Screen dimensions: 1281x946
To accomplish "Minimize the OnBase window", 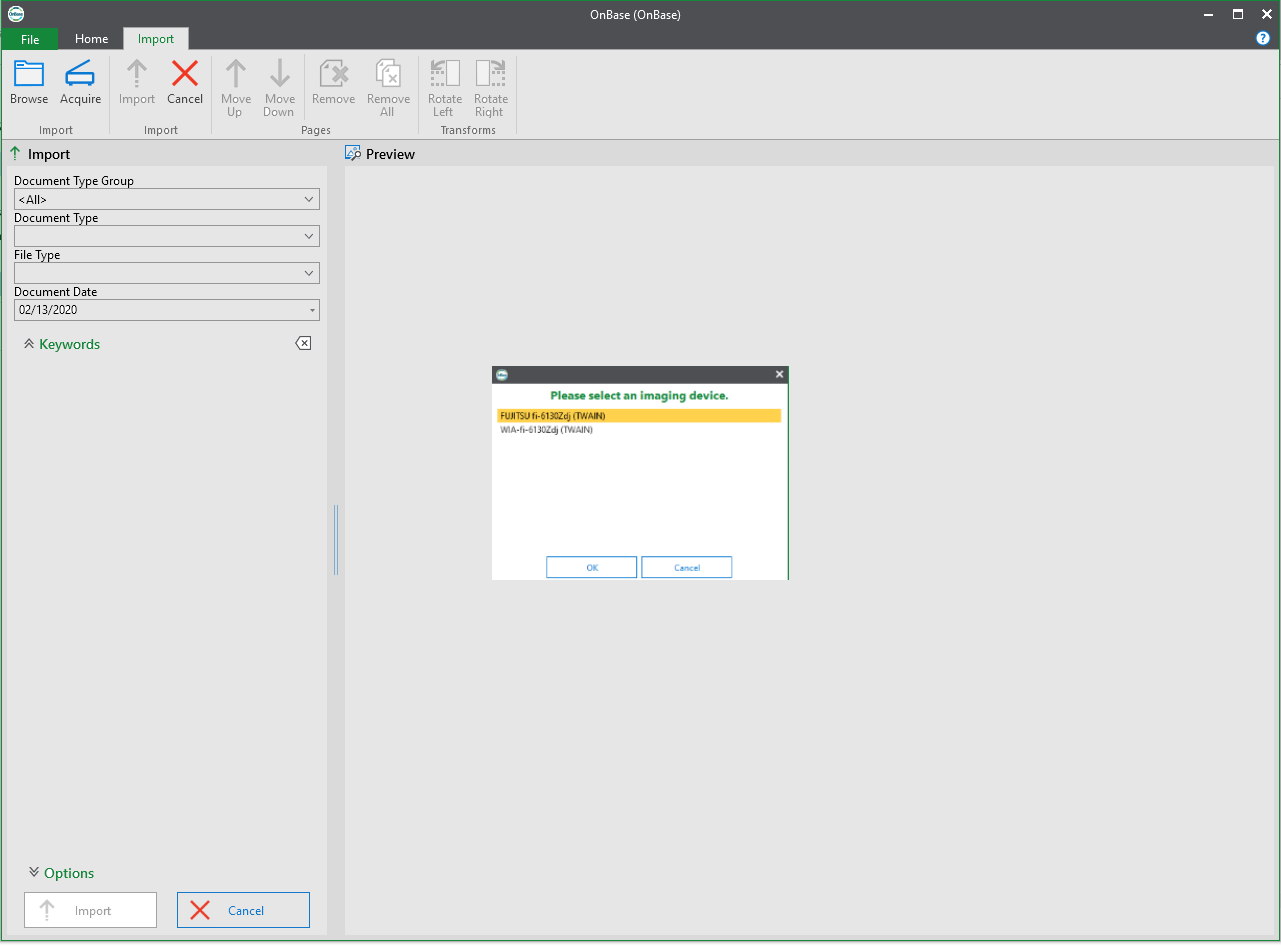I will (x=1209, y=14).
